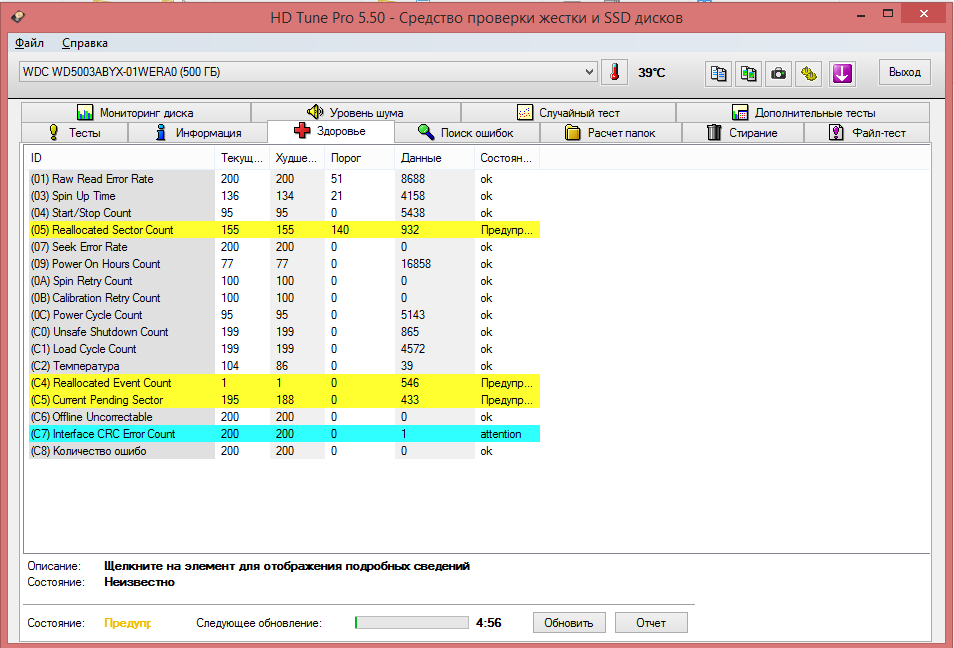Select the (C1) Load Cycle Count row

[284, 349]
